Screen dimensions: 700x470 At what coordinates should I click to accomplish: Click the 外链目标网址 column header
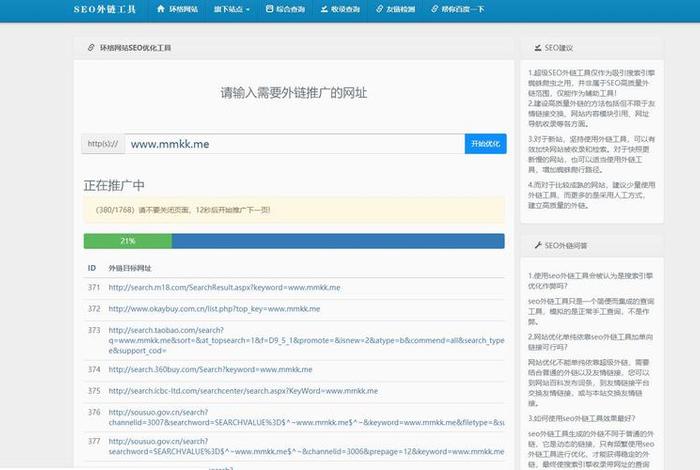[130, 268]
